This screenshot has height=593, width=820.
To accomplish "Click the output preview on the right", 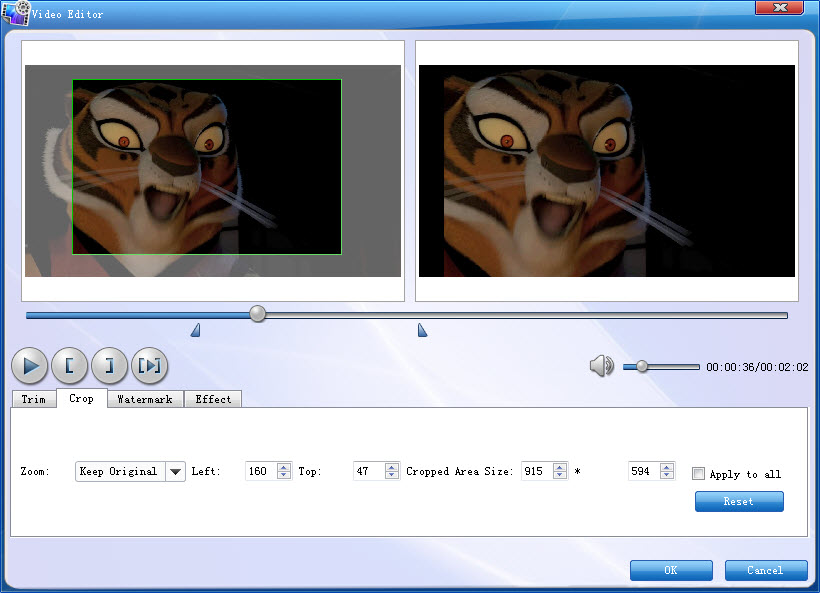I will tap(607, 171).
